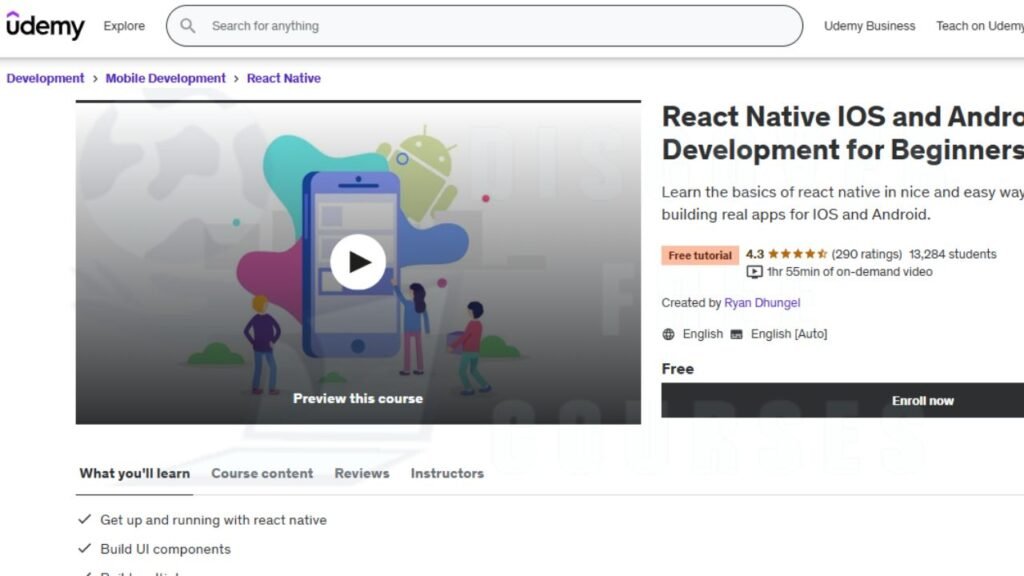Click the 13,284 students text
This screenshot has height=576, width=1024.
(953, 254)
